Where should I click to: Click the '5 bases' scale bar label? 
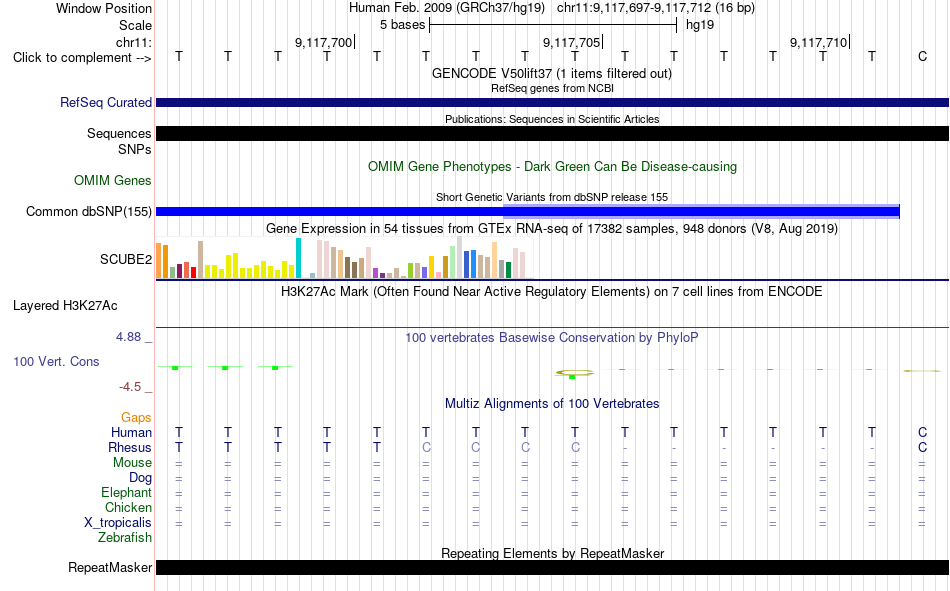pyautogui.click(x=402, y=25)
